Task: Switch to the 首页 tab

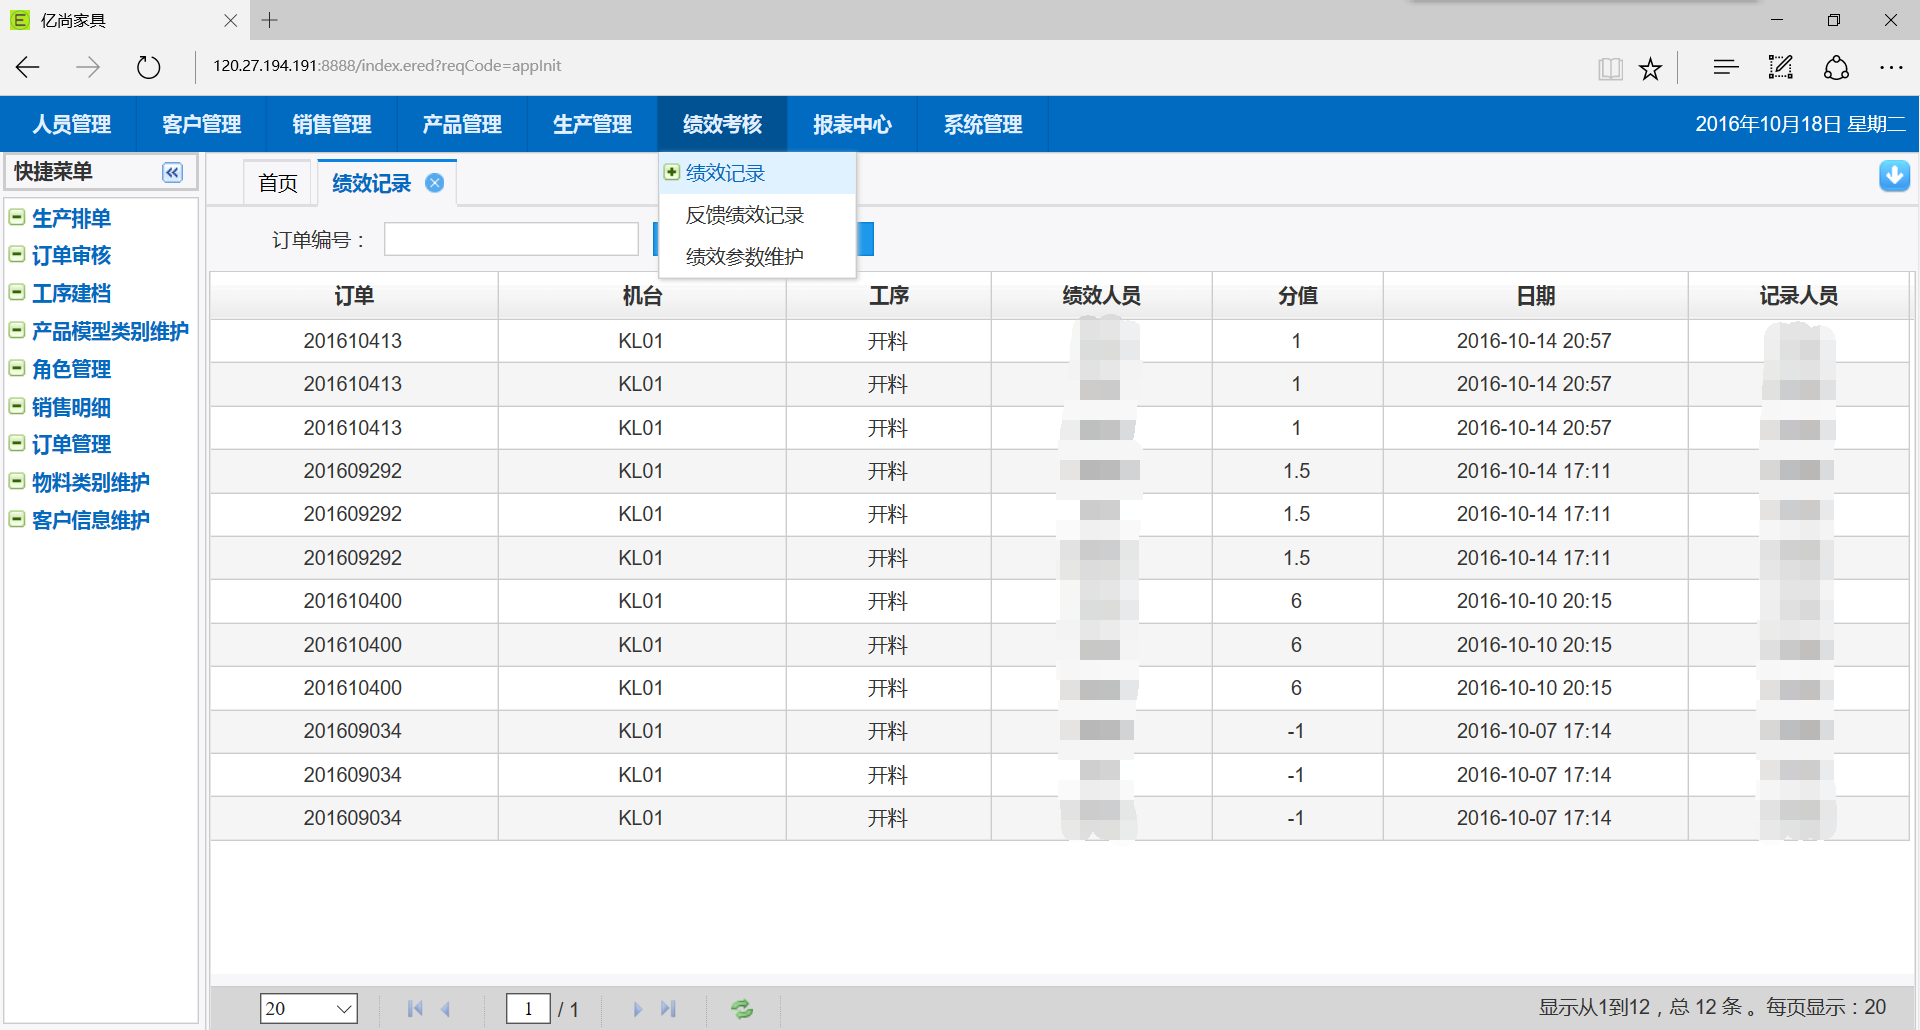Action: pos(278,183)
